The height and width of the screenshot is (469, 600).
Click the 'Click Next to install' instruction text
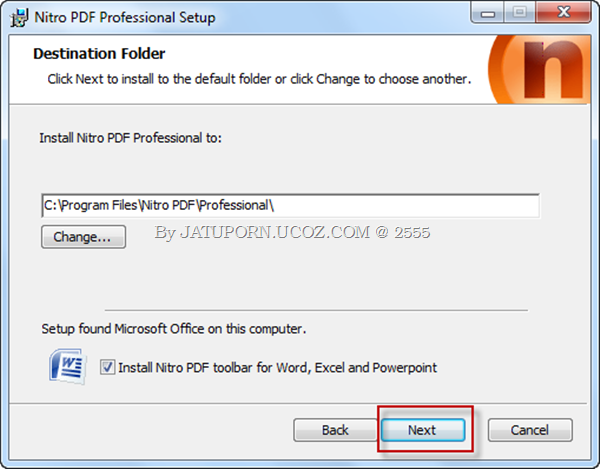click(259, 79)
